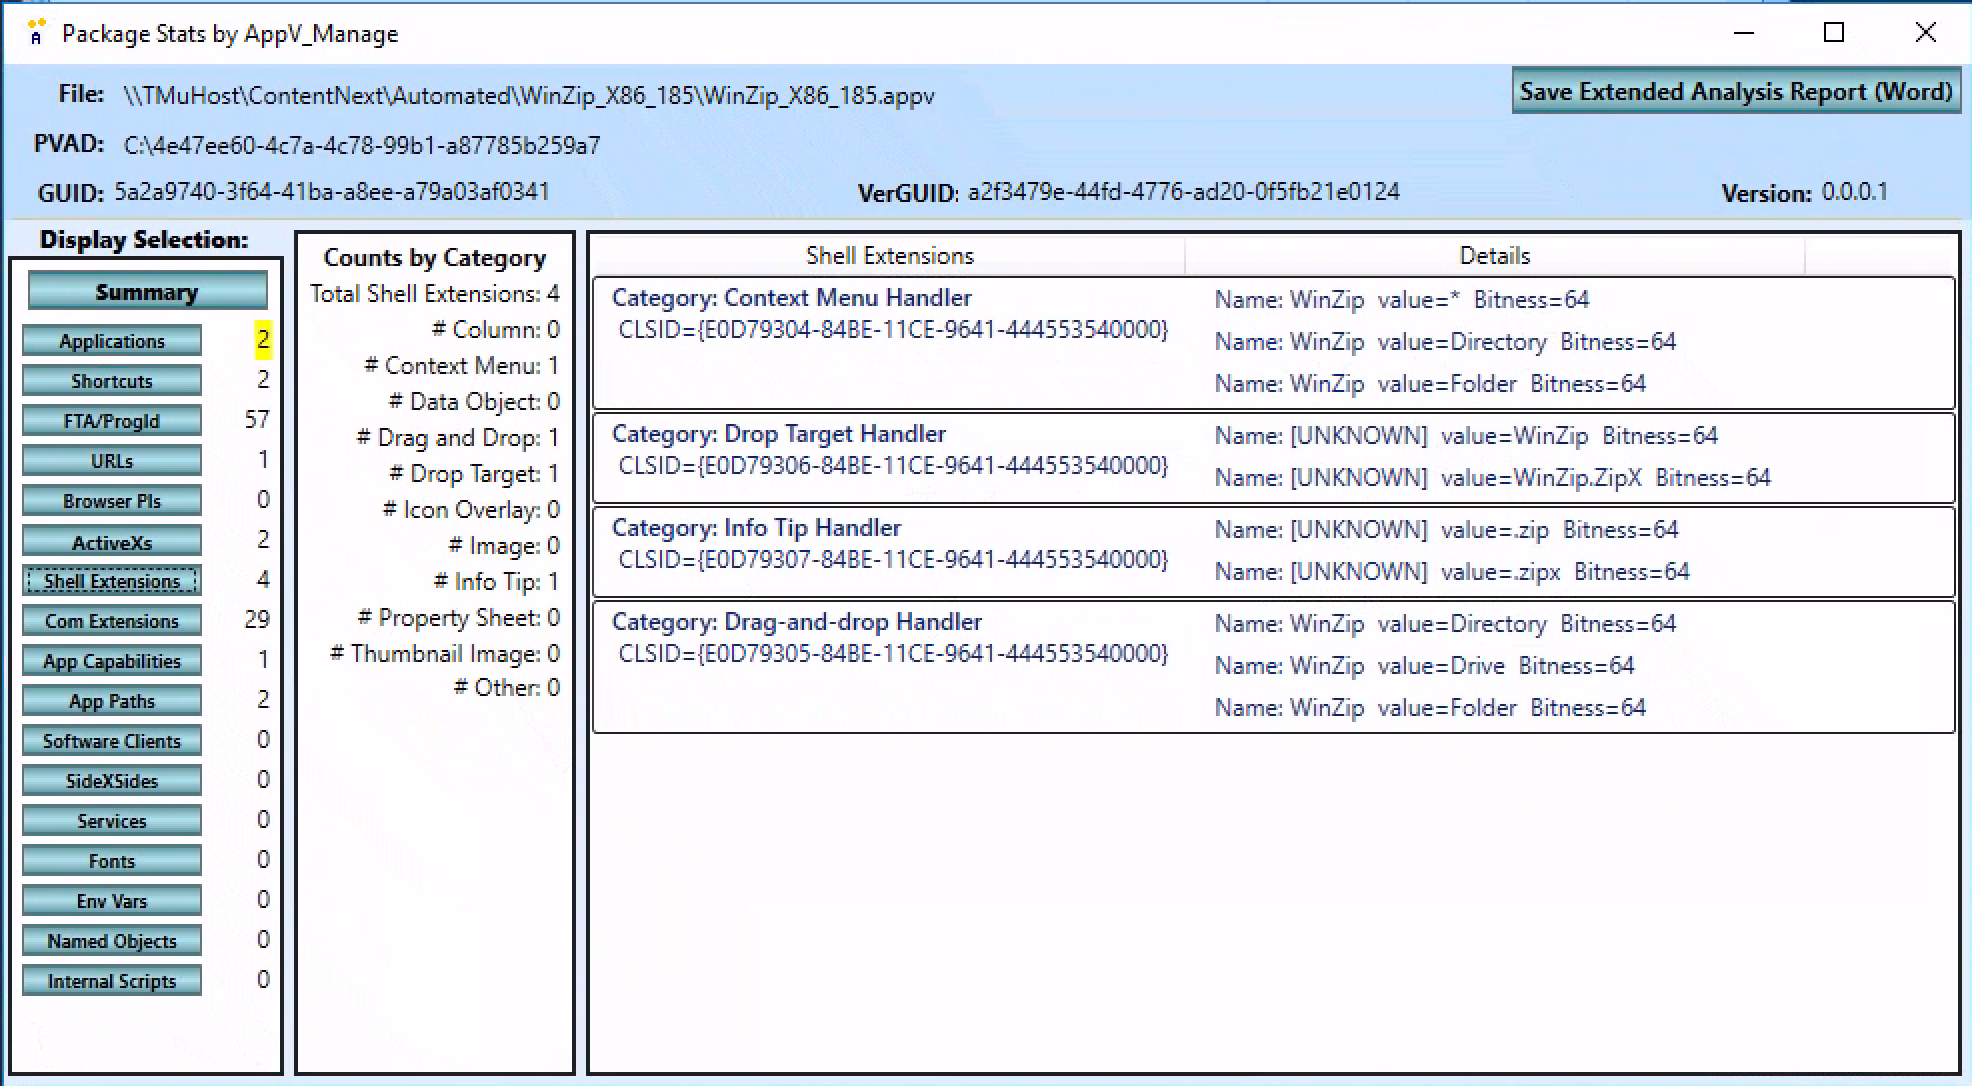Click the Shell Extensions column header

(x=889, y=256)
